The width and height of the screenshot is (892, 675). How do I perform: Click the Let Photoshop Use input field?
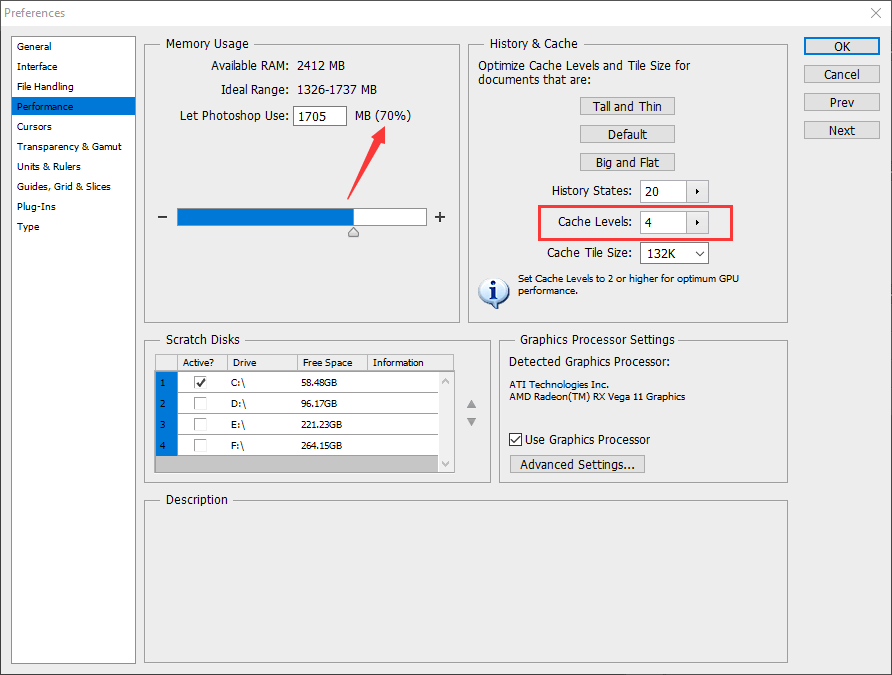tap(320, 116)
